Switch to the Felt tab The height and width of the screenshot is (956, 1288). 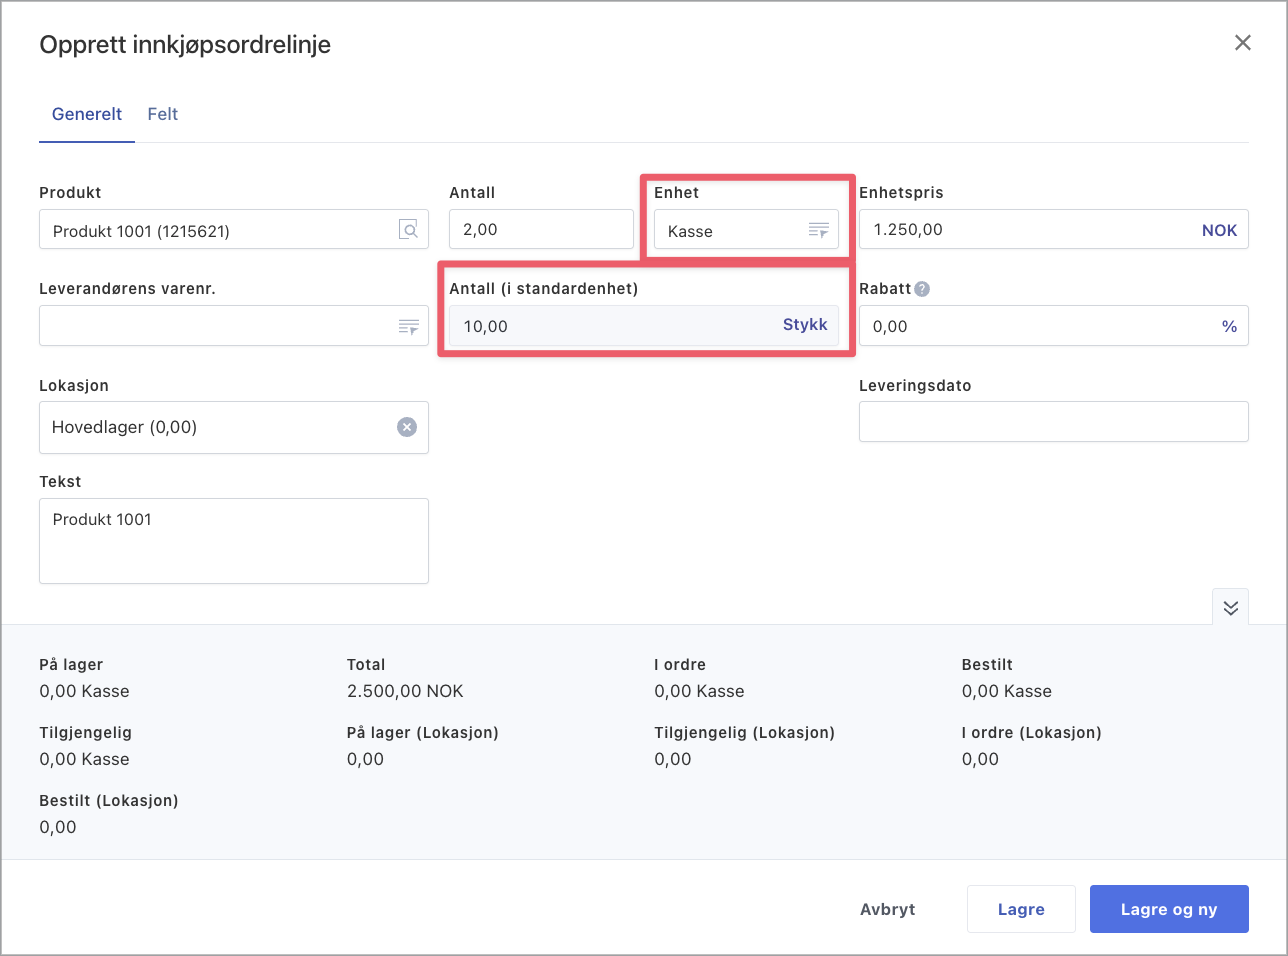point(162,114)
